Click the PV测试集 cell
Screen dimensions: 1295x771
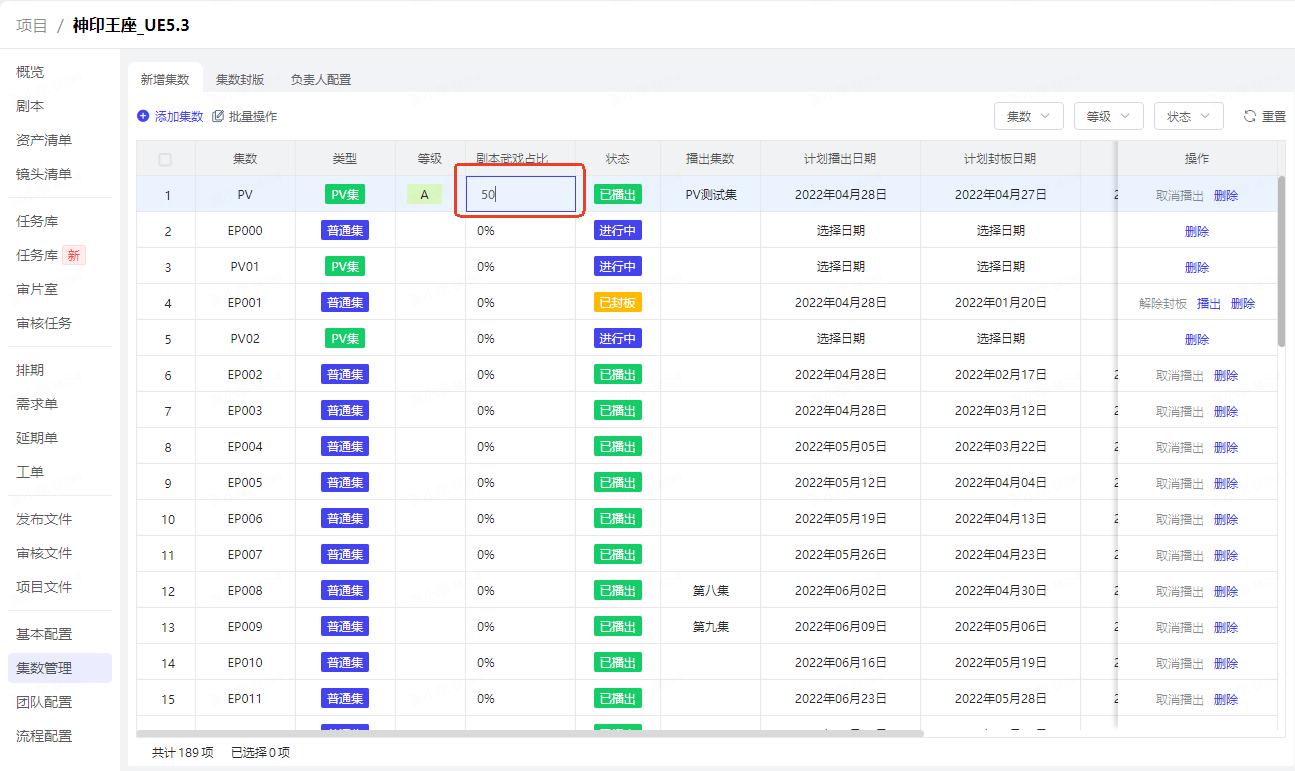[x=711, y=195]
